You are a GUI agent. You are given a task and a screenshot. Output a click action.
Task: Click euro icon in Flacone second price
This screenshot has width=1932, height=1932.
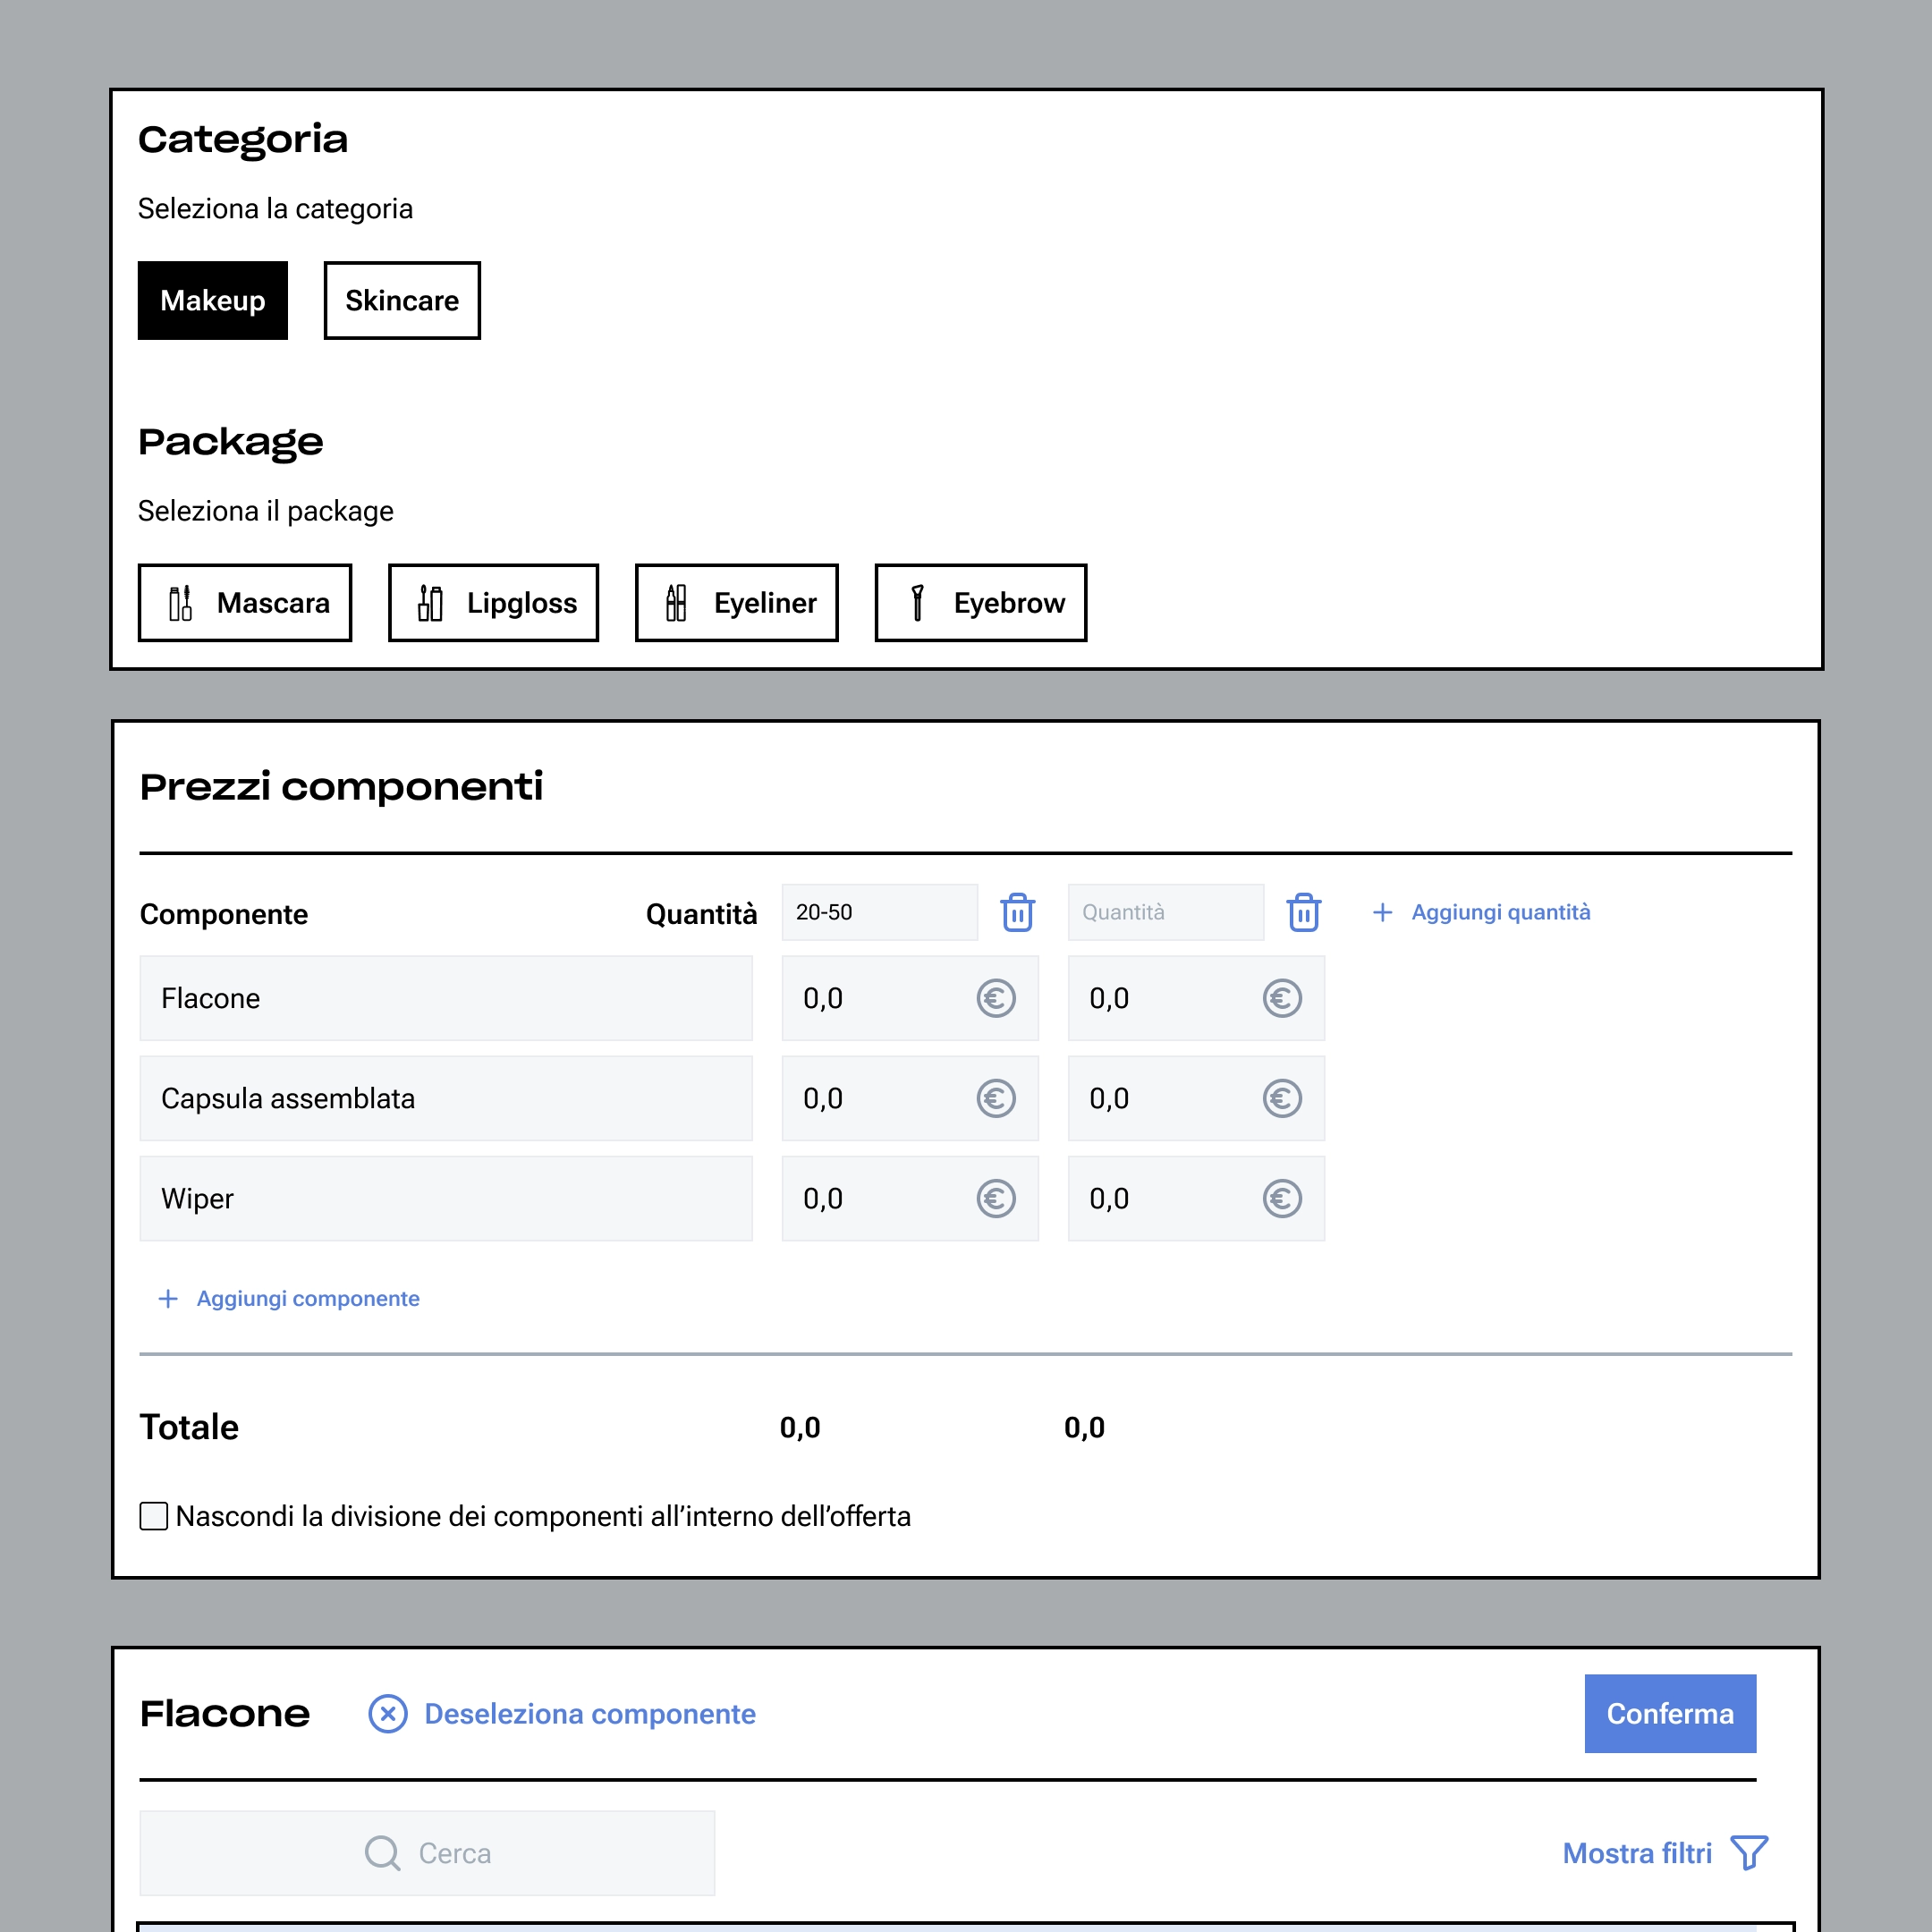[x=1282, y=998]
